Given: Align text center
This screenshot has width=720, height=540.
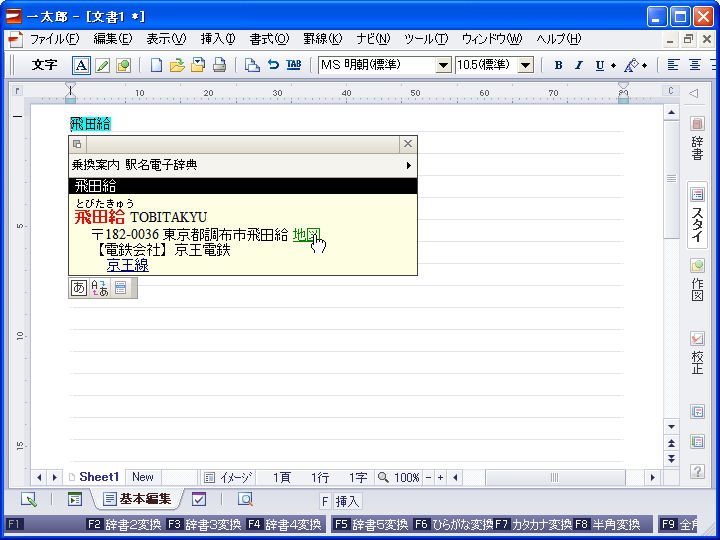Looking at the screenshot, I should [x=695, y=65].
